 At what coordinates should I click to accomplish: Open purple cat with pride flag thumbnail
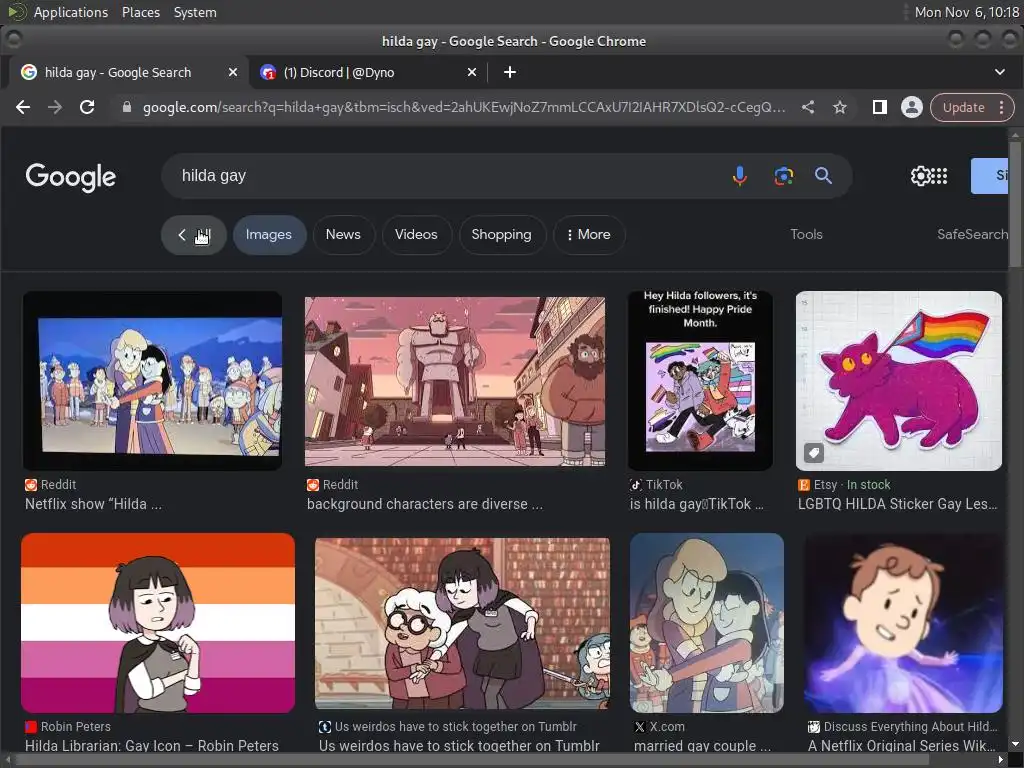[x=899, y=381]
